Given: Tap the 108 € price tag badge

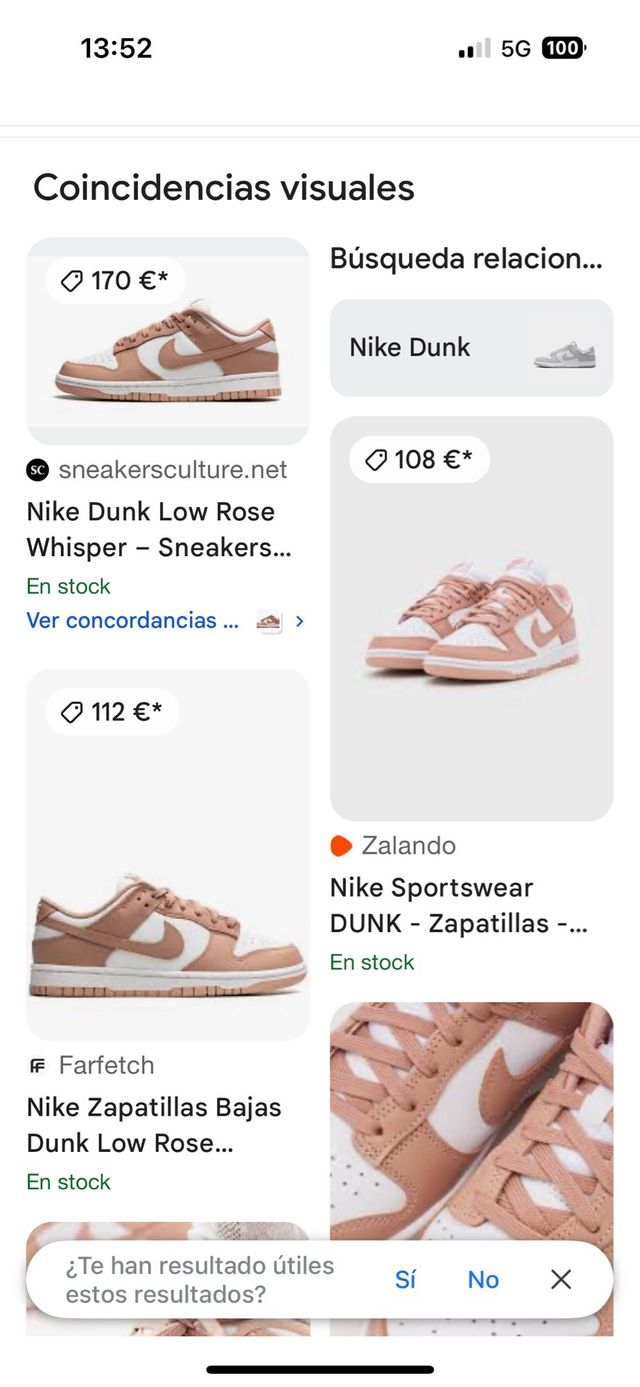Looking at the screenshot, I should (x=419, y=460).
